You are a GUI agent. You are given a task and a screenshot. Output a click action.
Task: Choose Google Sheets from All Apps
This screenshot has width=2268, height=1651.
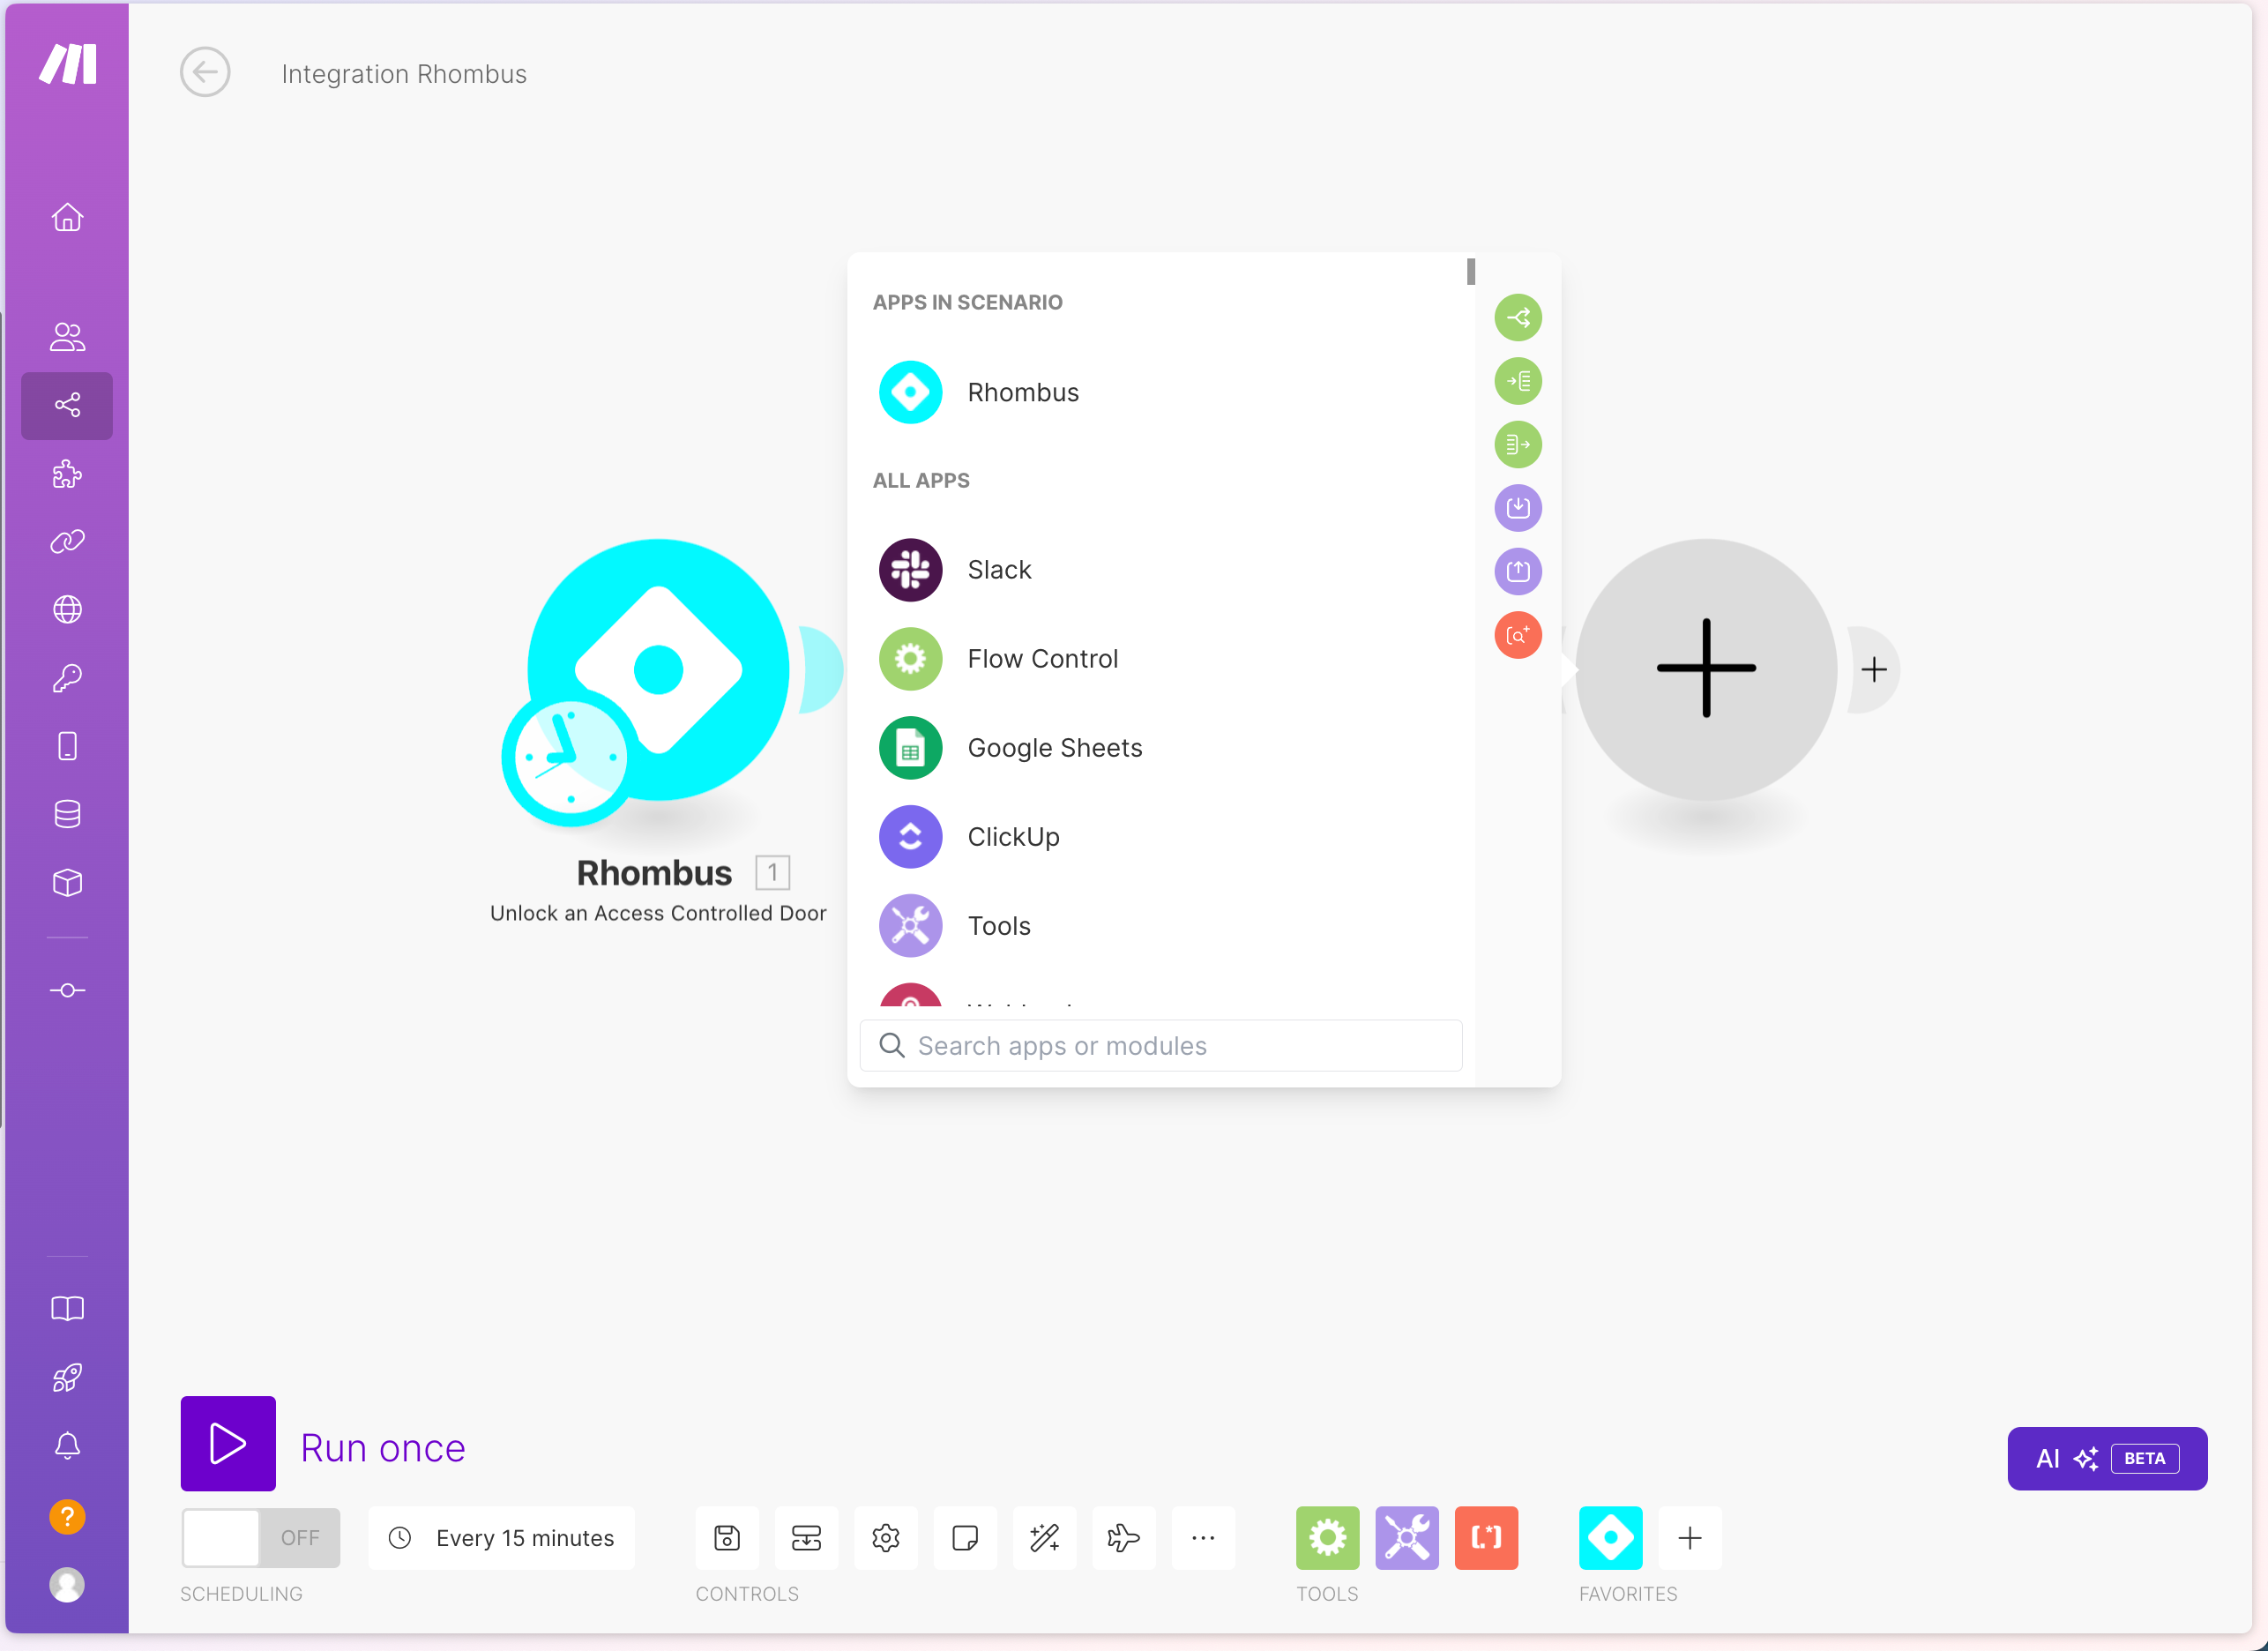pyautogui.click(x=1160, y=748)
